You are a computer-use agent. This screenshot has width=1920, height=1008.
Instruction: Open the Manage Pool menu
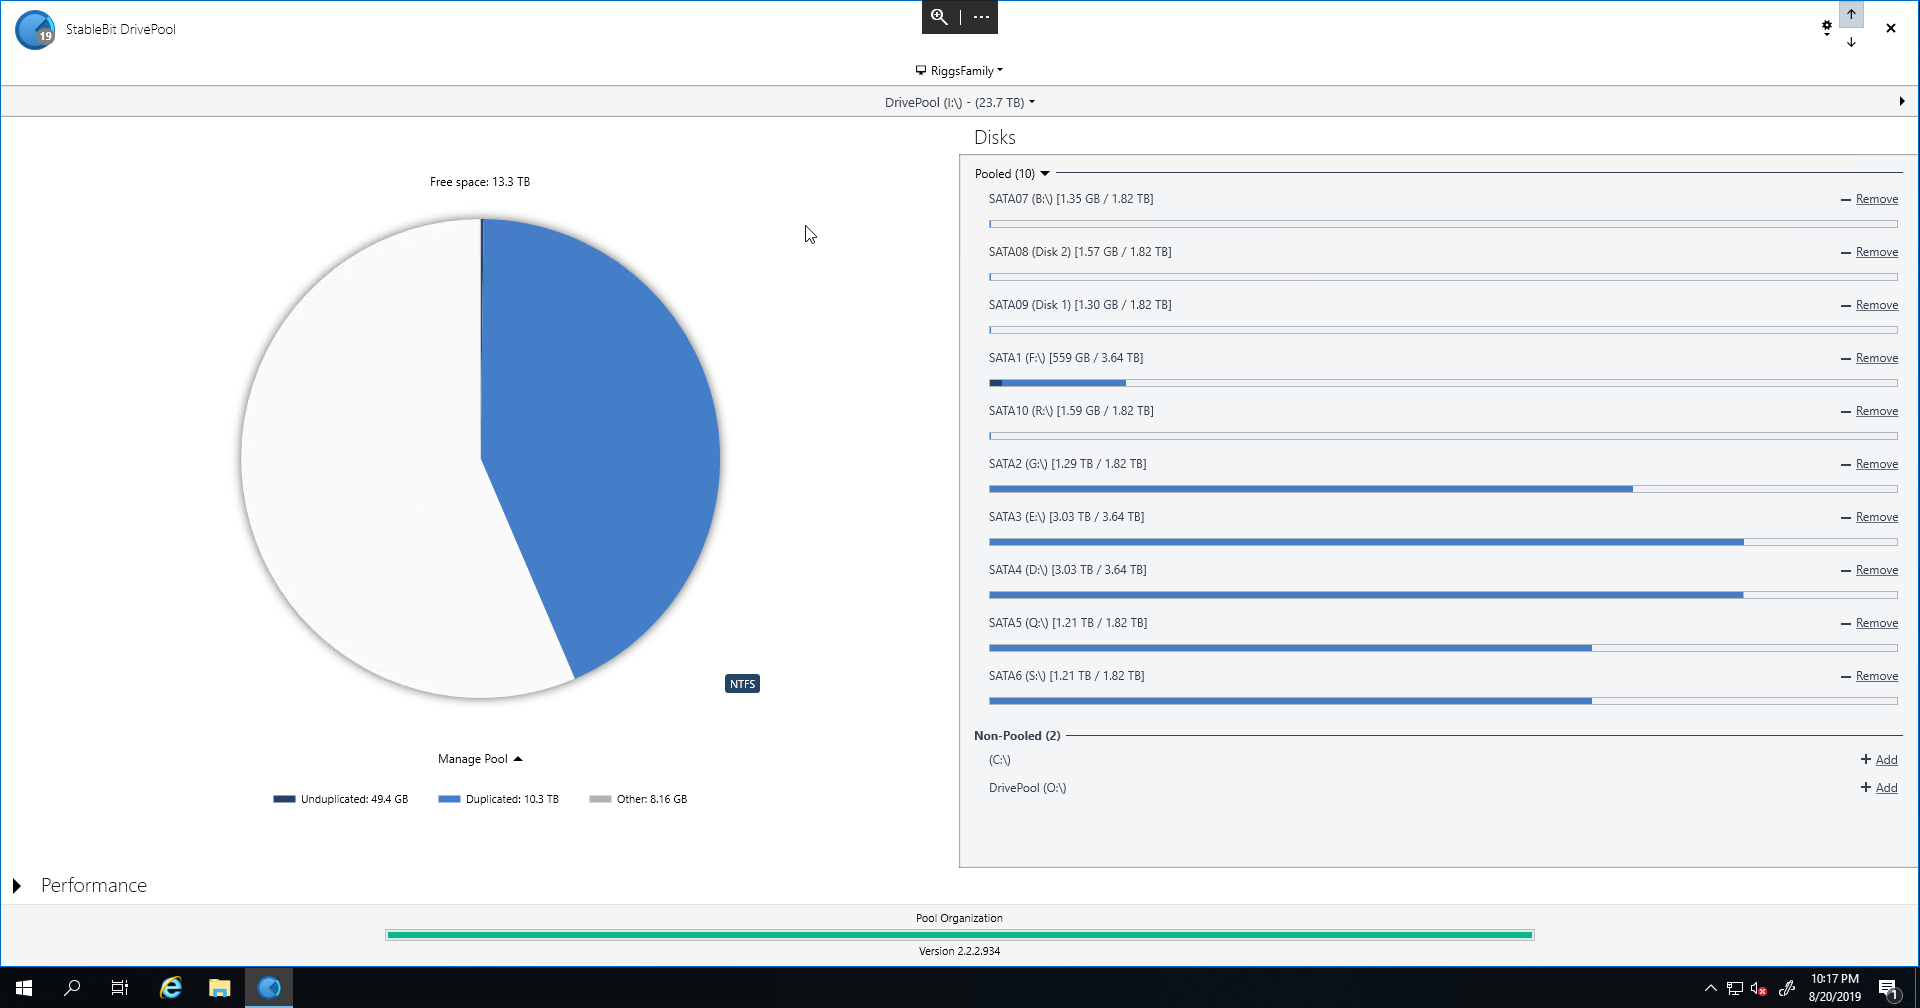point(480,759)
